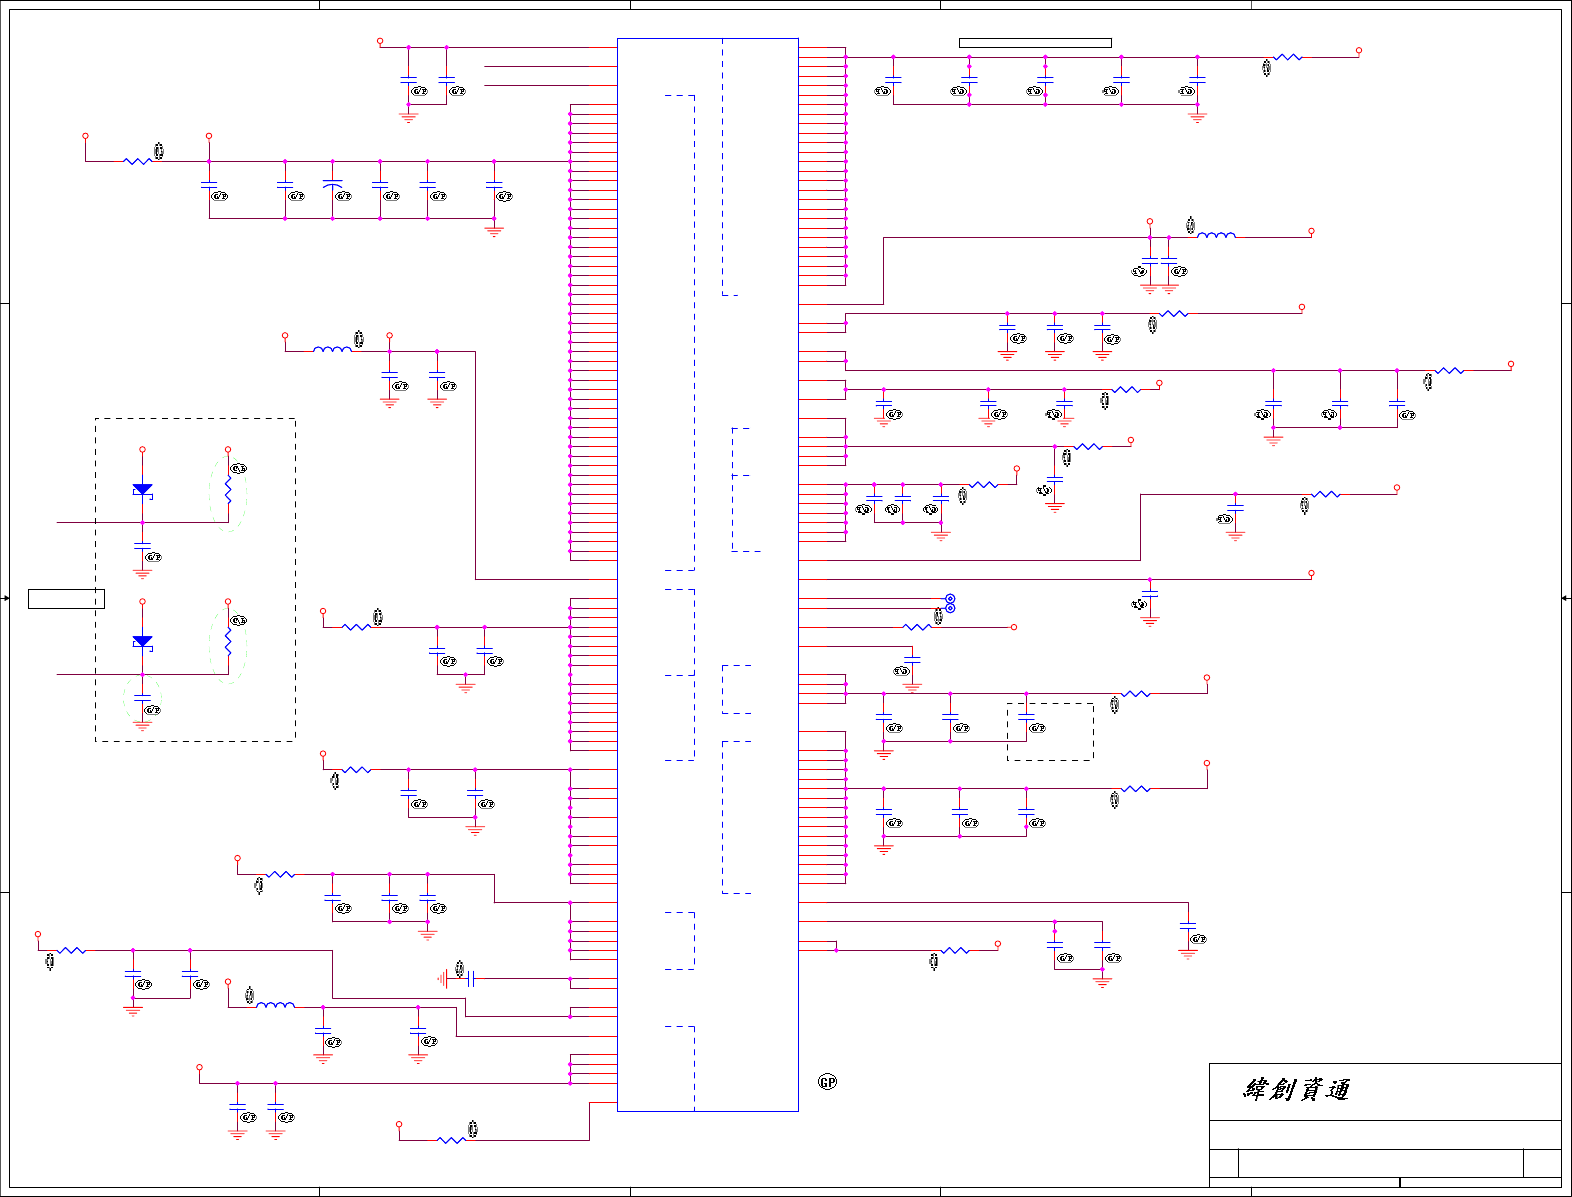Viewport: 1572px width, 1197px height.
Task: Click the 緯創資通 logo in the title block
Action: coord(1297,1090)
